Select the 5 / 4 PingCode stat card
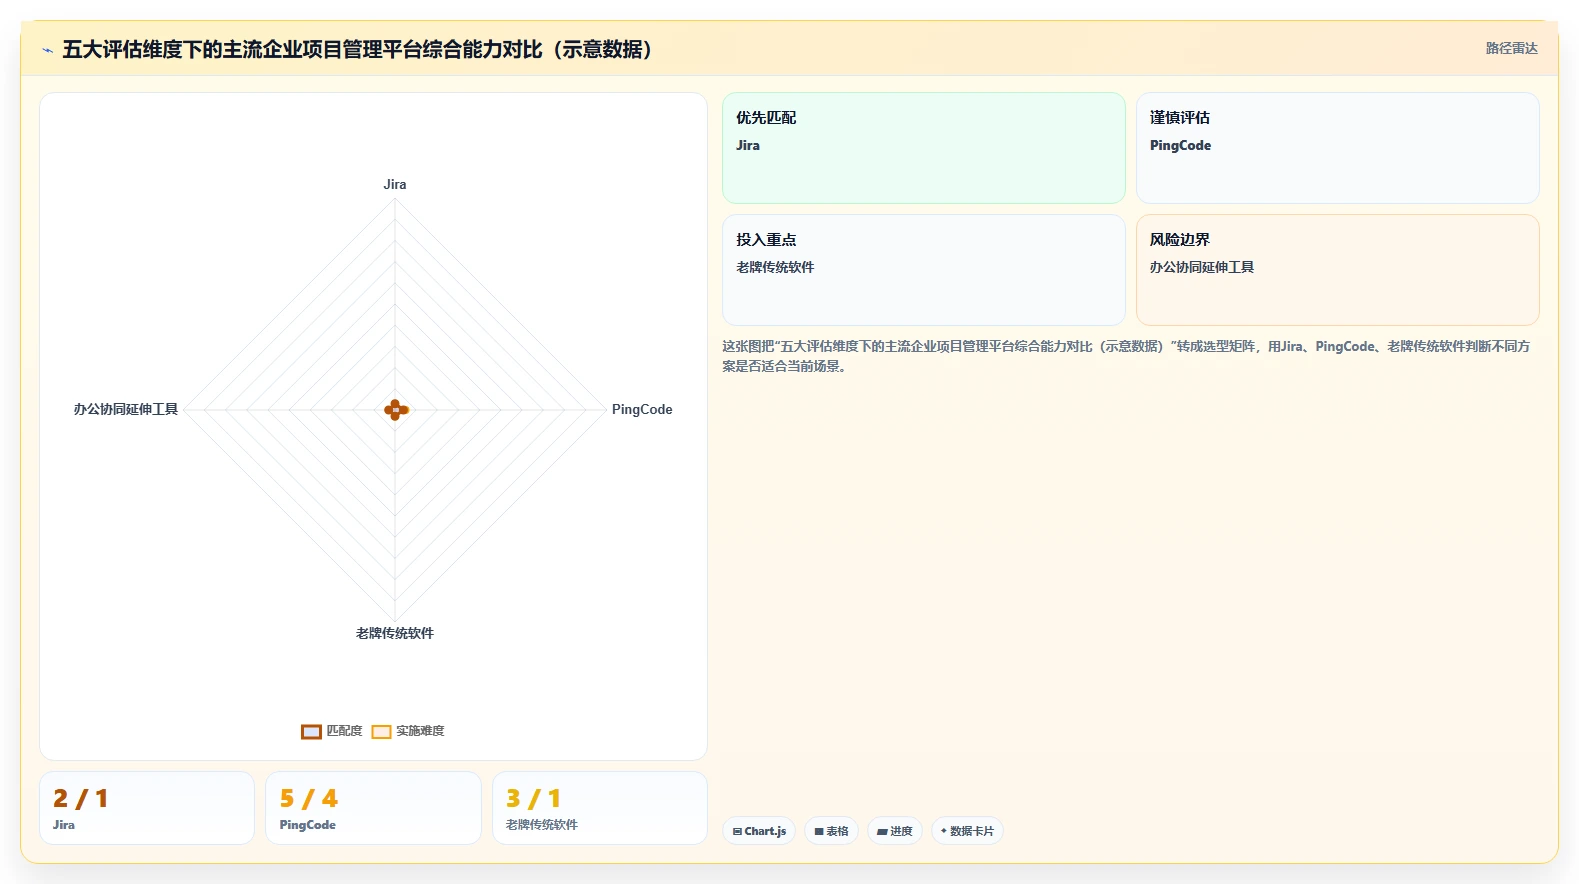The height and width of the screenshot is (884, 1579). [373, 808]
